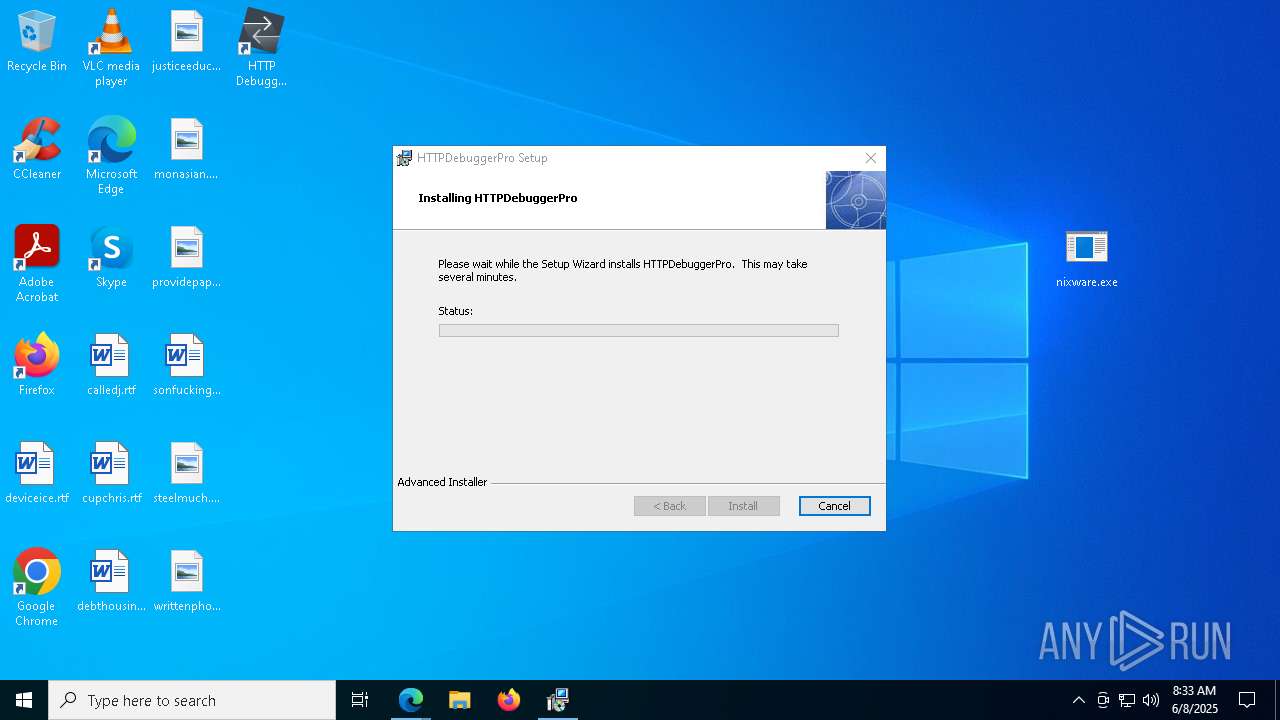Select the cupchris.rtf document
1280x720 pixels.
pos(111,473)
